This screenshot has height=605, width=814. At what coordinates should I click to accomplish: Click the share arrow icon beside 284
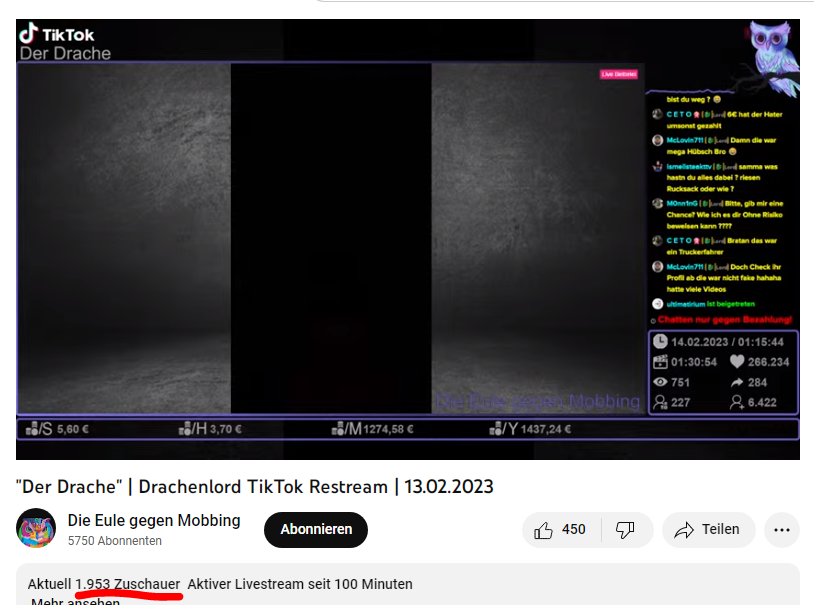pyautogui.click(x=737, y=382)
